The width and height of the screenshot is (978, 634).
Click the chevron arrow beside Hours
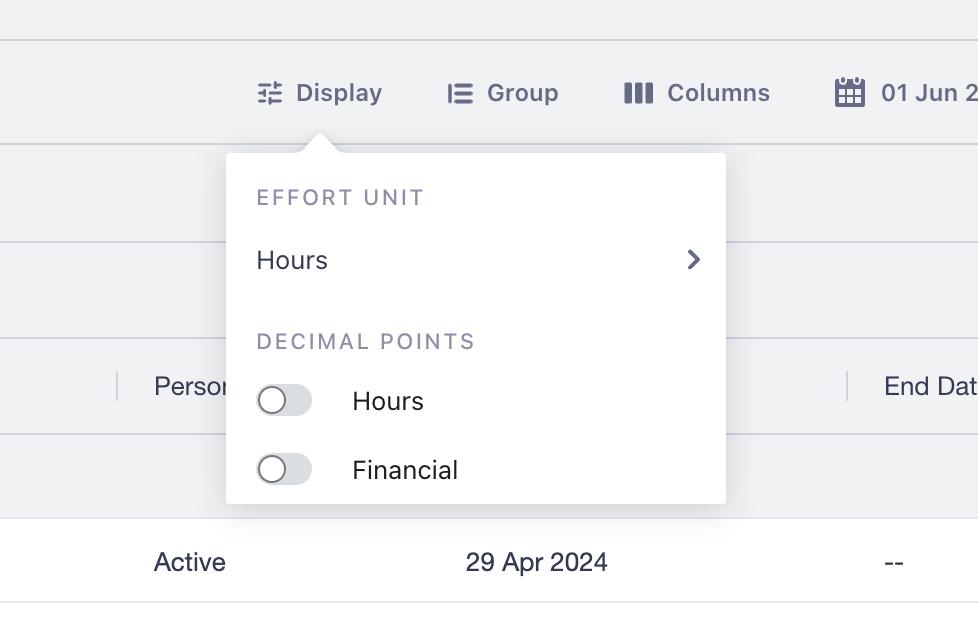[694, 260]
